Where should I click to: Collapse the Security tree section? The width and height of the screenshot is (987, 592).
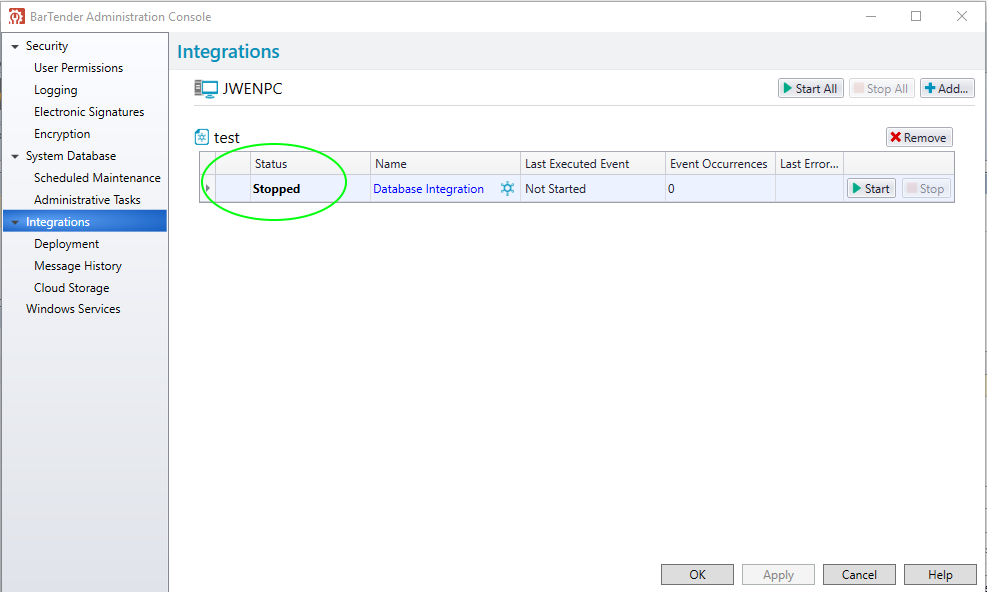pyautogui.click(x=15, y=47)
